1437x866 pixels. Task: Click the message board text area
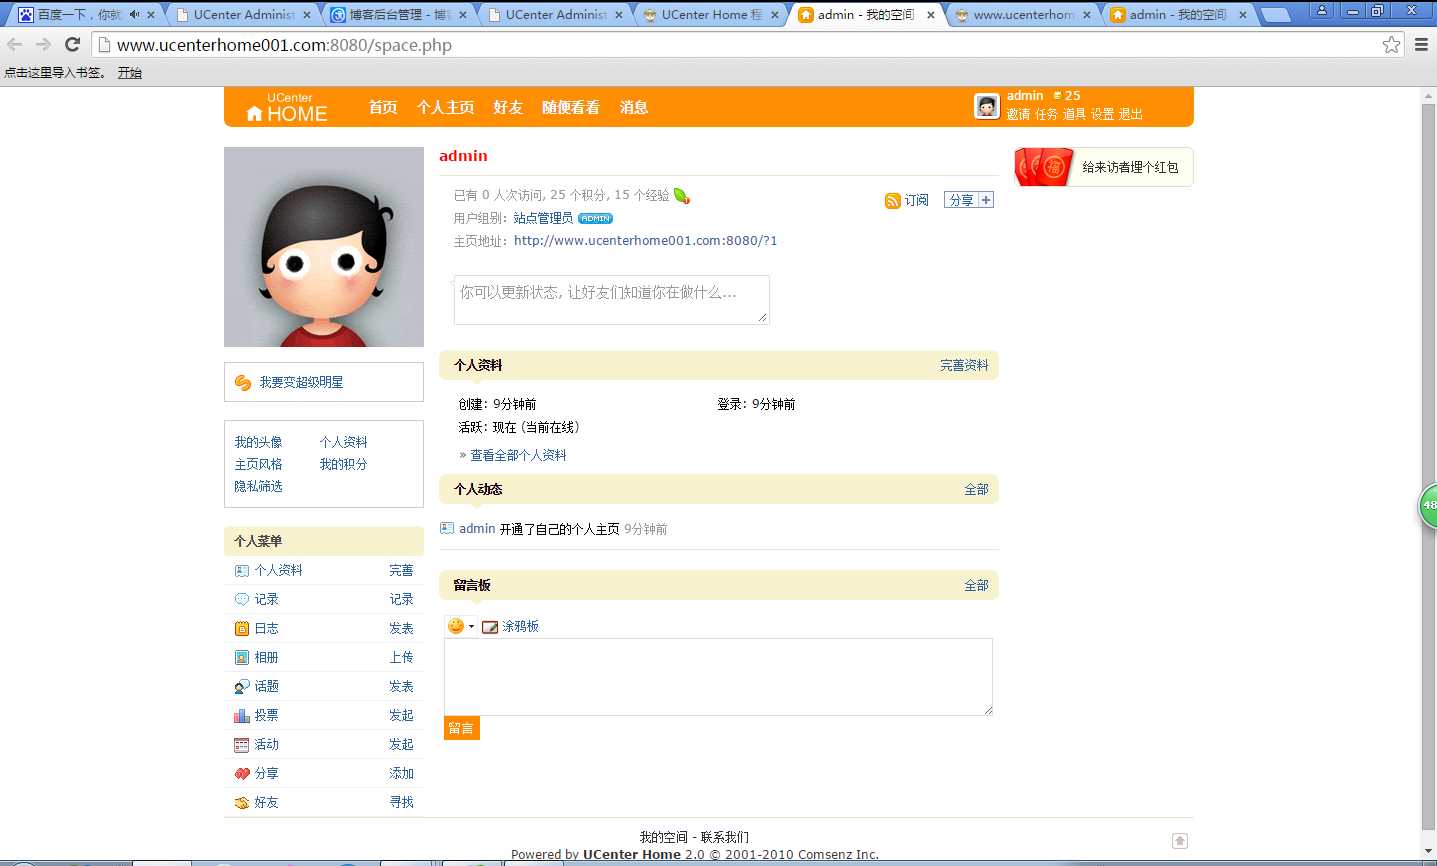(718, 677)
